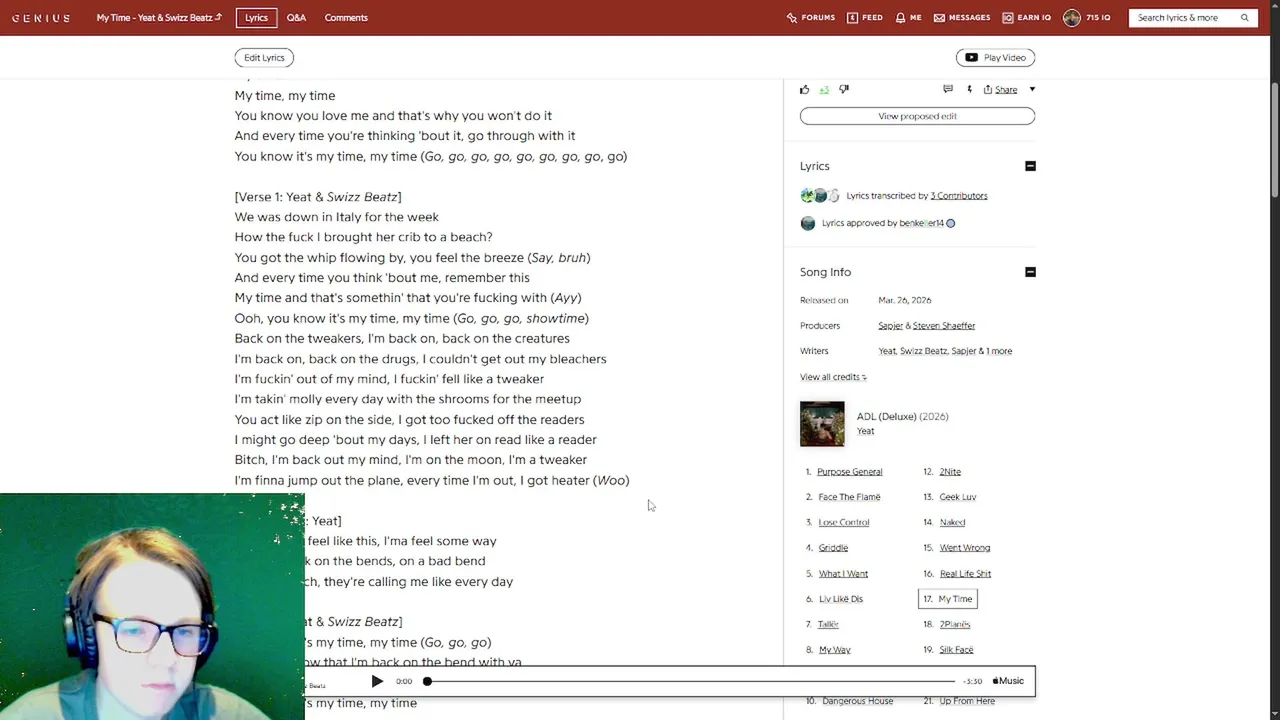Image resolution: width=1280 pixels, height=720 pixels.
Task: Collapse the Song Info section
Action: pyautogui.click(x=1030, y=272)
